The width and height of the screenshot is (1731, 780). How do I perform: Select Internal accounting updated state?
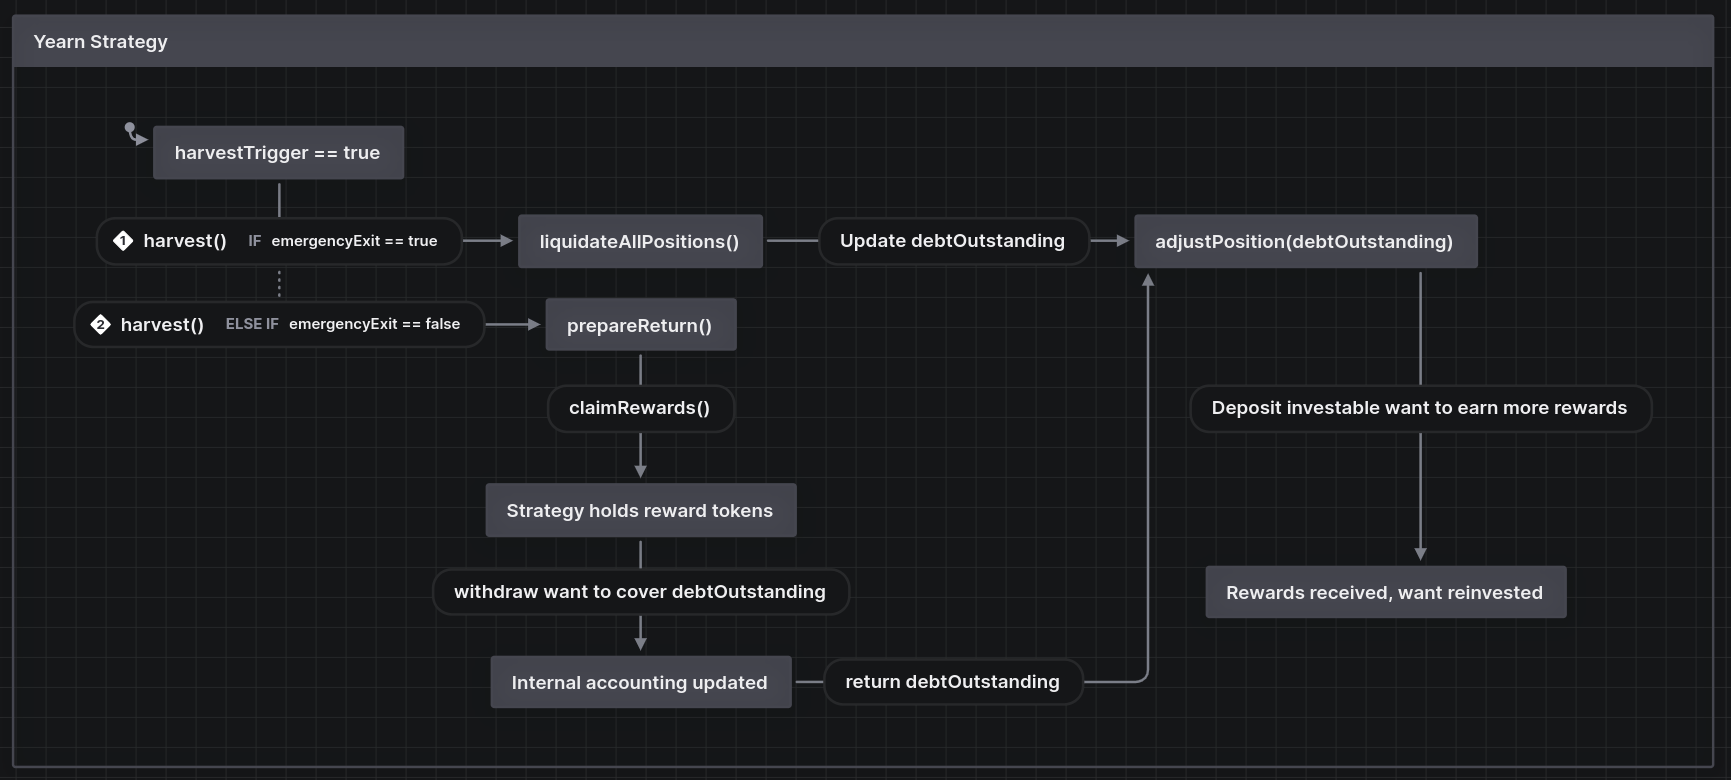click(x=640, y=682)
